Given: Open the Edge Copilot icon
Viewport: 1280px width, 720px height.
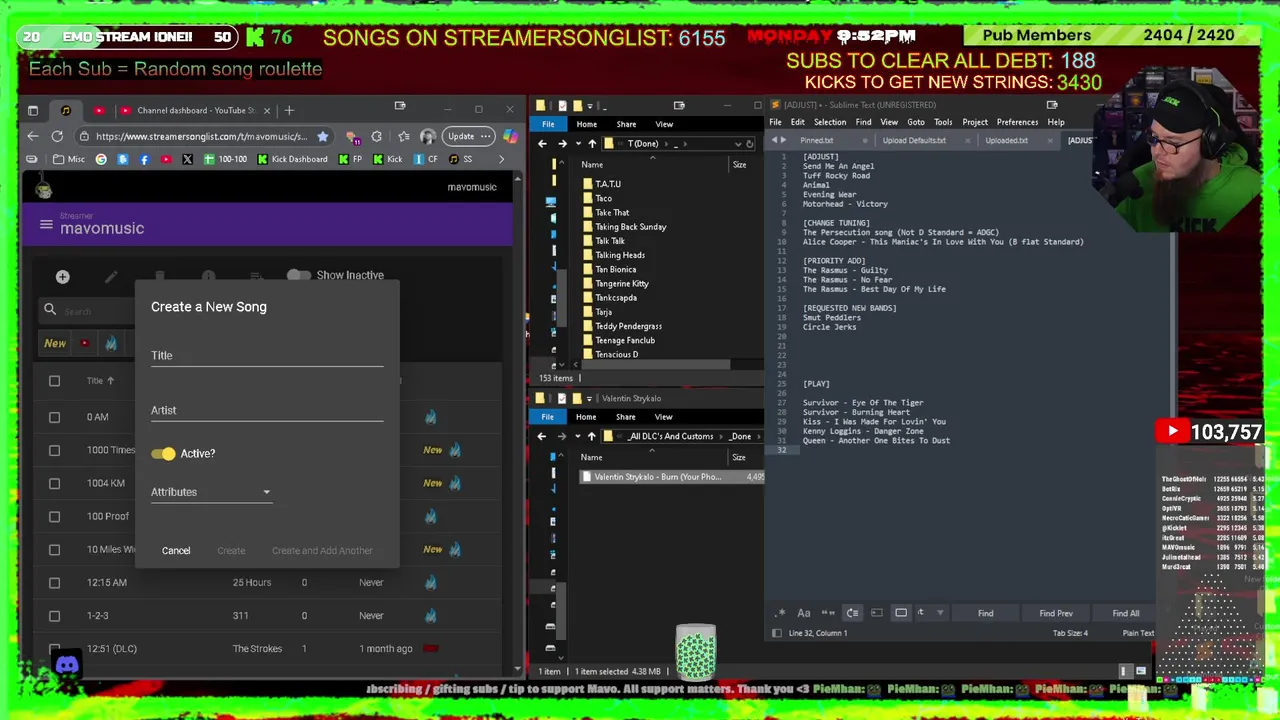Looking at the screenshot, I should click(x=510, y=136).
